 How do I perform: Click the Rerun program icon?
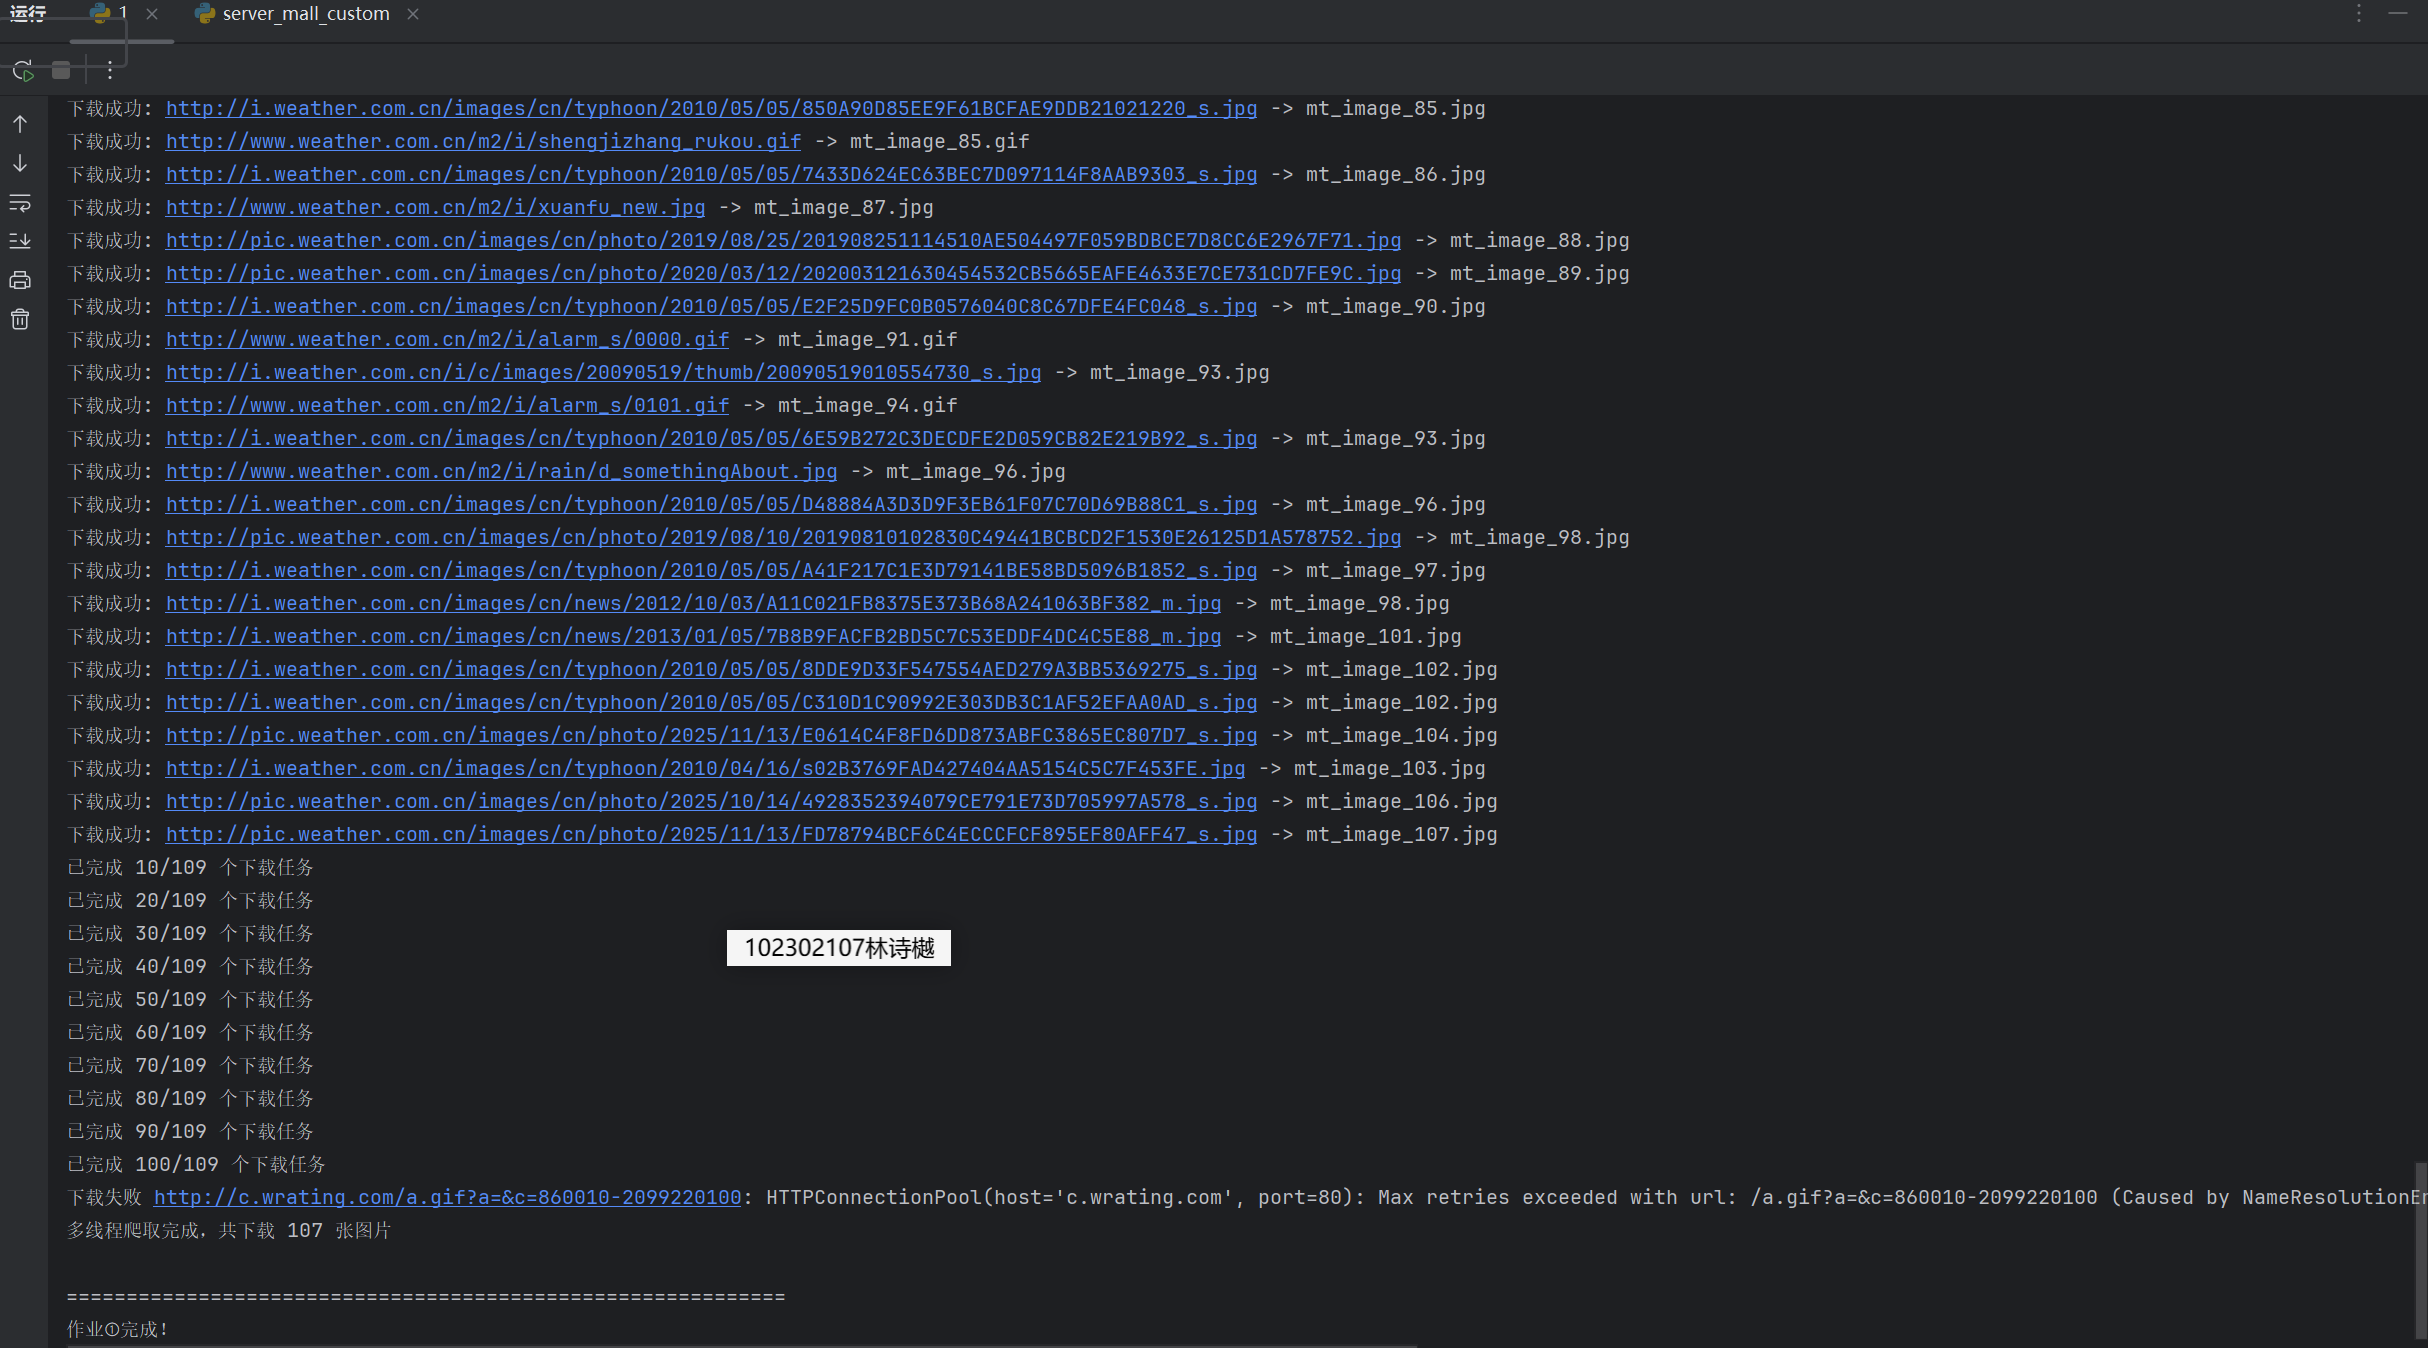[x=22, y=71]
